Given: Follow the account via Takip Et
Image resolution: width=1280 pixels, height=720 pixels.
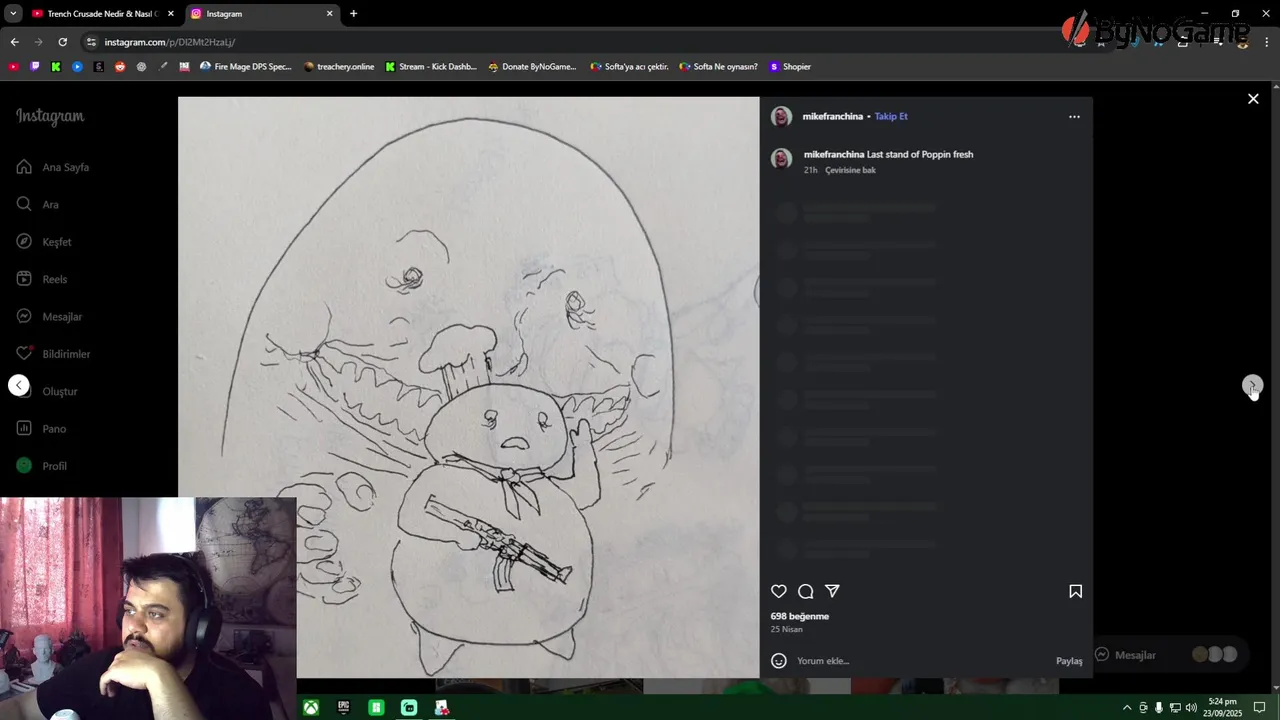Looking at the screenshot, I should (x=891, y=117).
